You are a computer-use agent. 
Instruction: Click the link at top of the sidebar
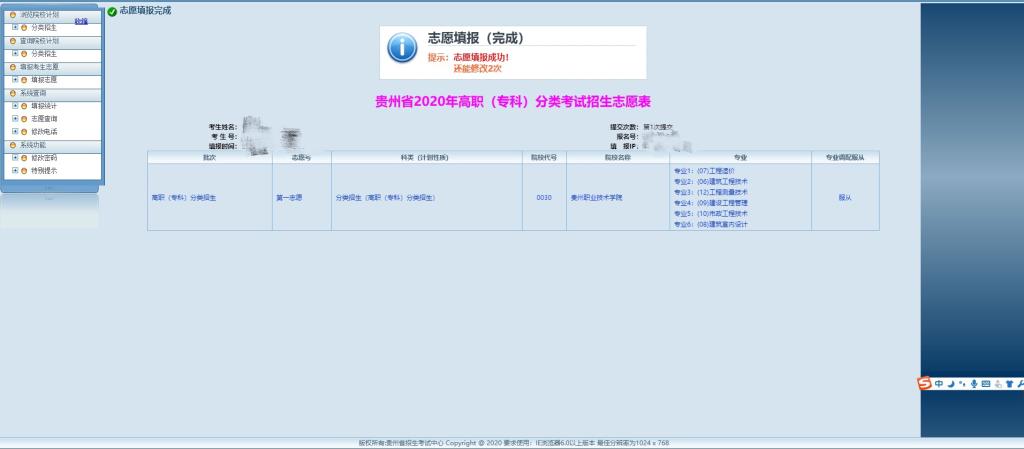81,21
